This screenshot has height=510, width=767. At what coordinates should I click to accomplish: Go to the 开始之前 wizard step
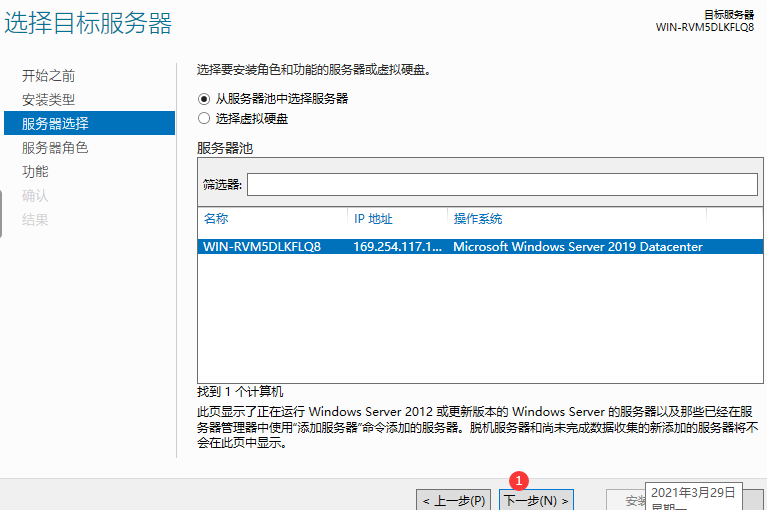click(48, 76)
